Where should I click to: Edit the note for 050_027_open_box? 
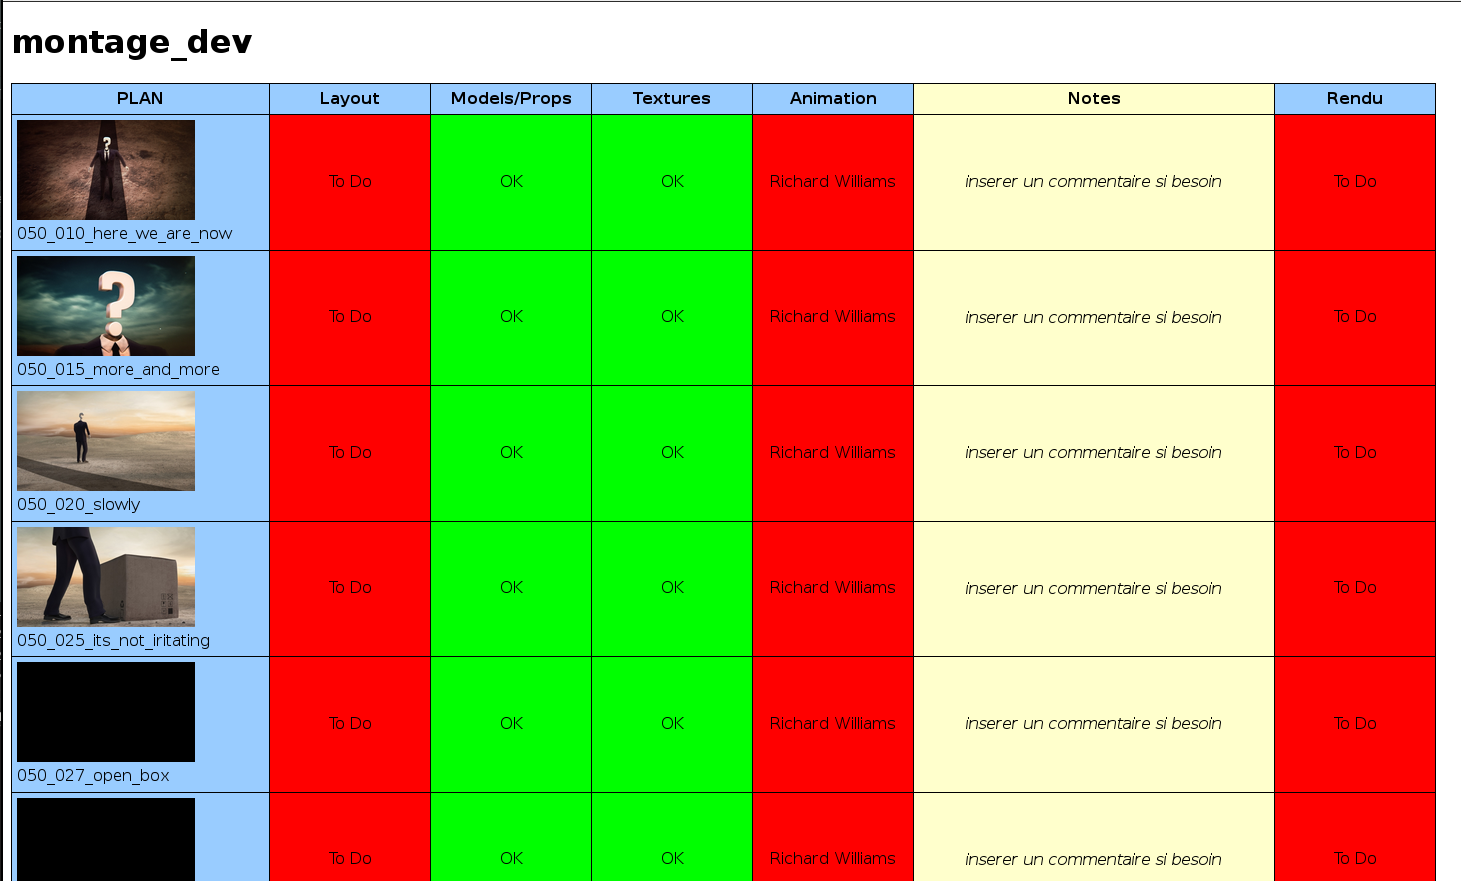tap(1094, 724)
